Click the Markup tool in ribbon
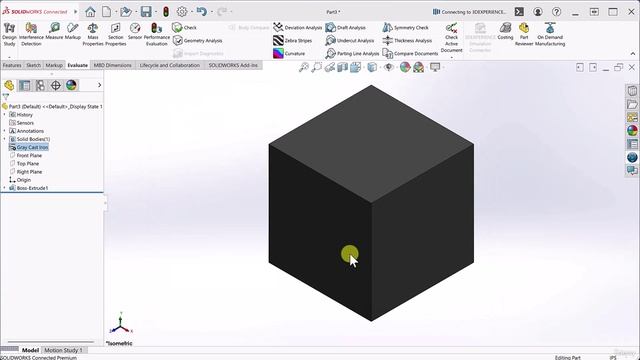Image resolution: width=640 pixels, height=360 pixels. click(73, 31)
